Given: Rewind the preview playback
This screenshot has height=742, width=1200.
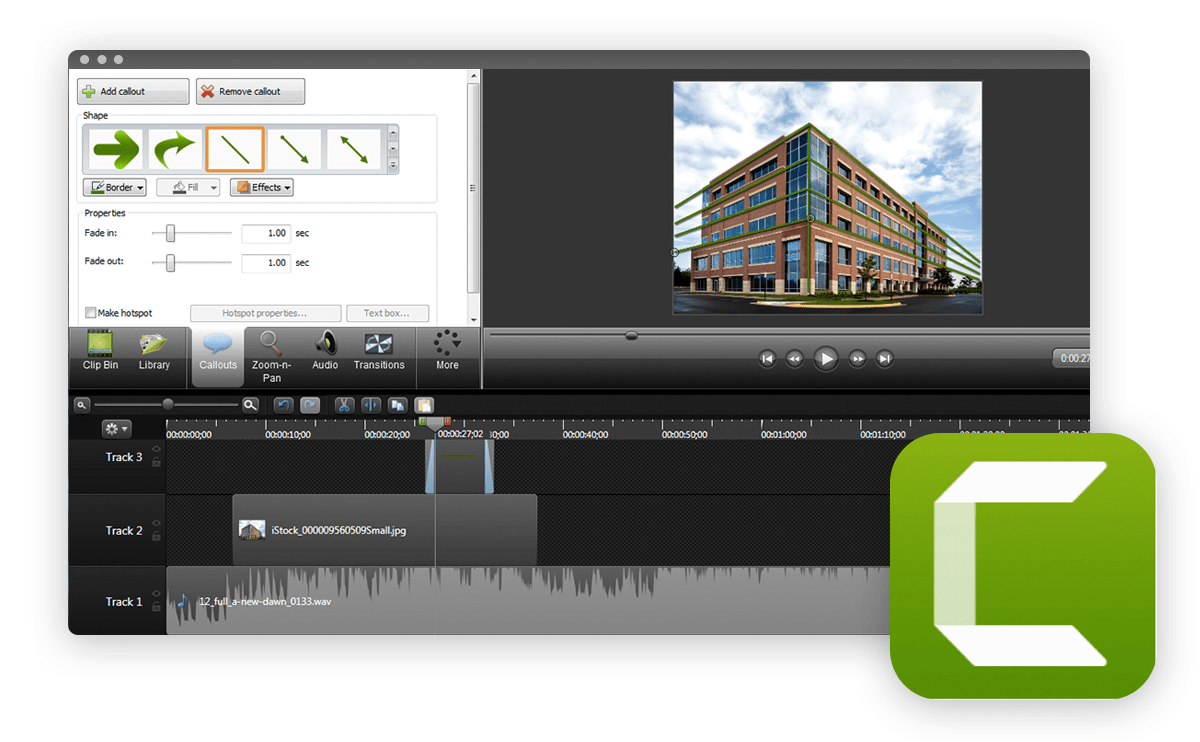Looking at the screenshot, I should pos(794,358).
